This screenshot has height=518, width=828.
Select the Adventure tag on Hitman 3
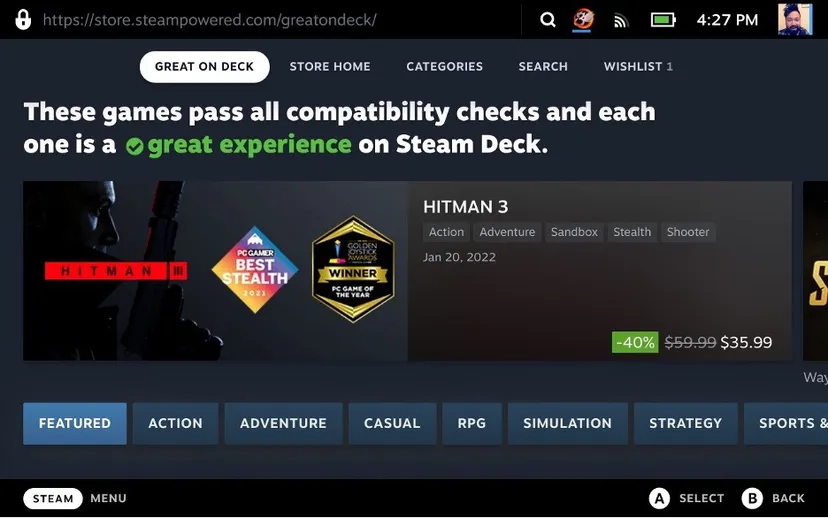tap(507, 232)
